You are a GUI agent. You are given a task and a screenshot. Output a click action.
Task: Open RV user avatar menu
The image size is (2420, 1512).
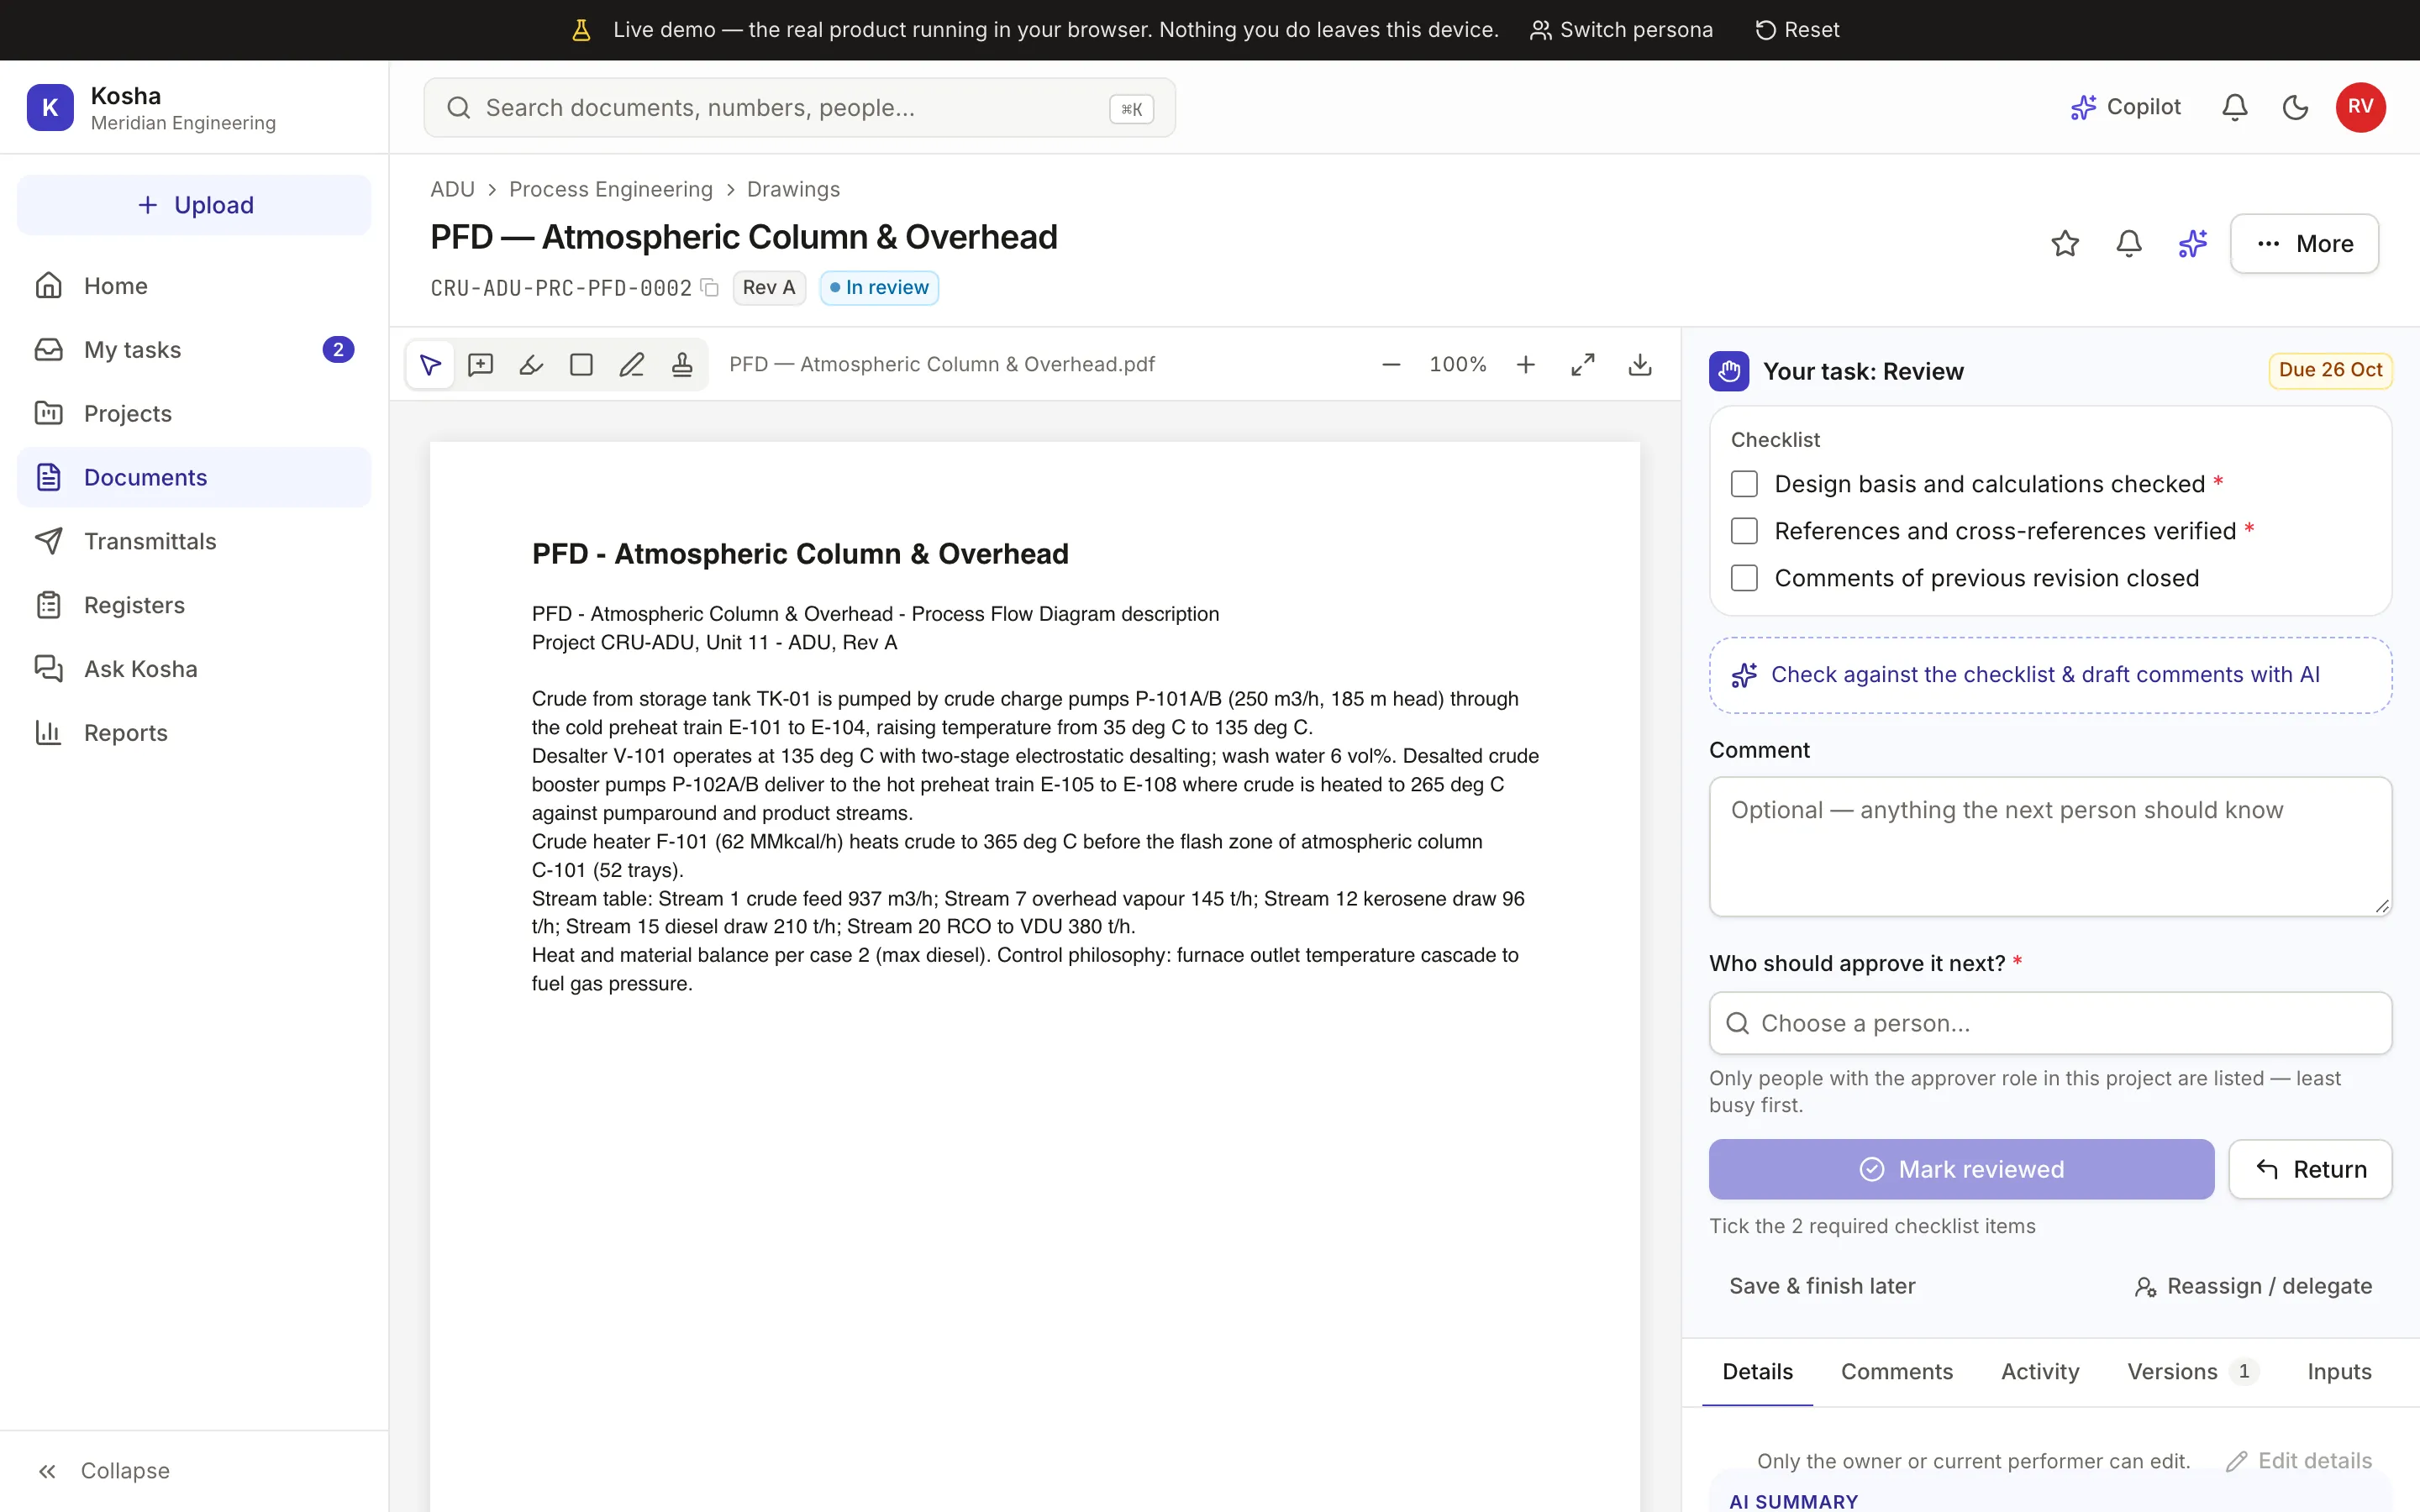(2361, 107)
